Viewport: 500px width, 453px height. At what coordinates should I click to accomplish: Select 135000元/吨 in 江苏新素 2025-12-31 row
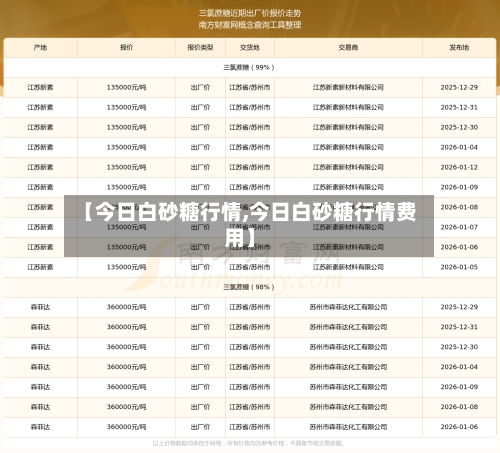126,108
